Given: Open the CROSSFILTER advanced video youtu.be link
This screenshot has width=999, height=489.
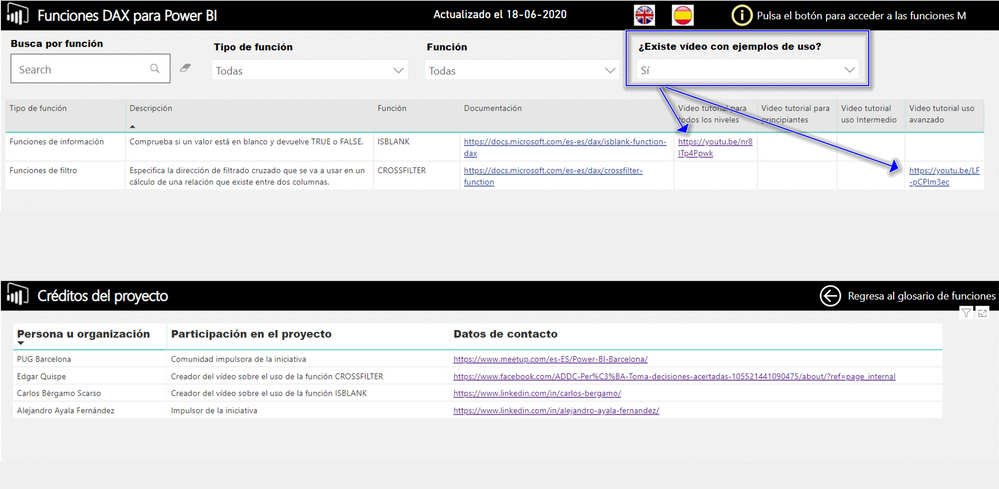Looking at the screenshot, I should click(944, 176).
